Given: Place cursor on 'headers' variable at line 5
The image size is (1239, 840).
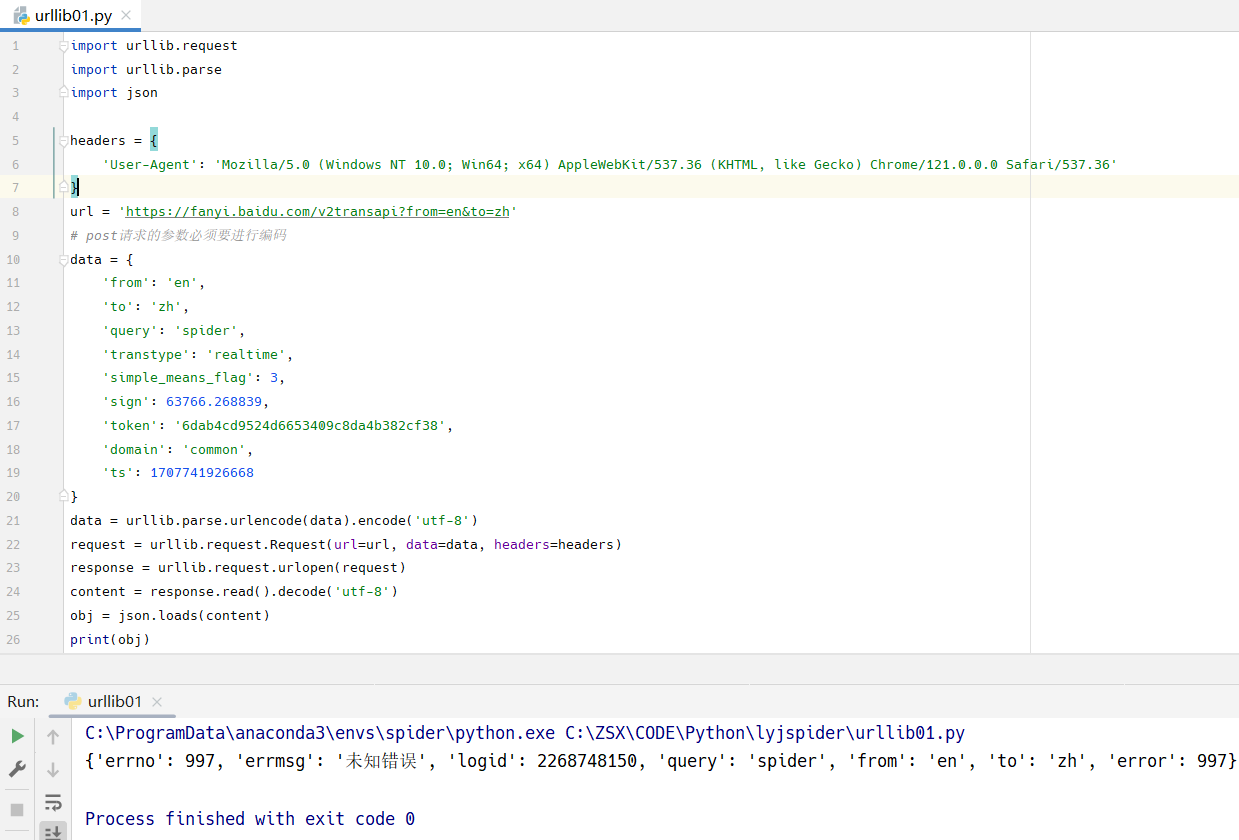Looking at the screenshot, I should point(98,140).
